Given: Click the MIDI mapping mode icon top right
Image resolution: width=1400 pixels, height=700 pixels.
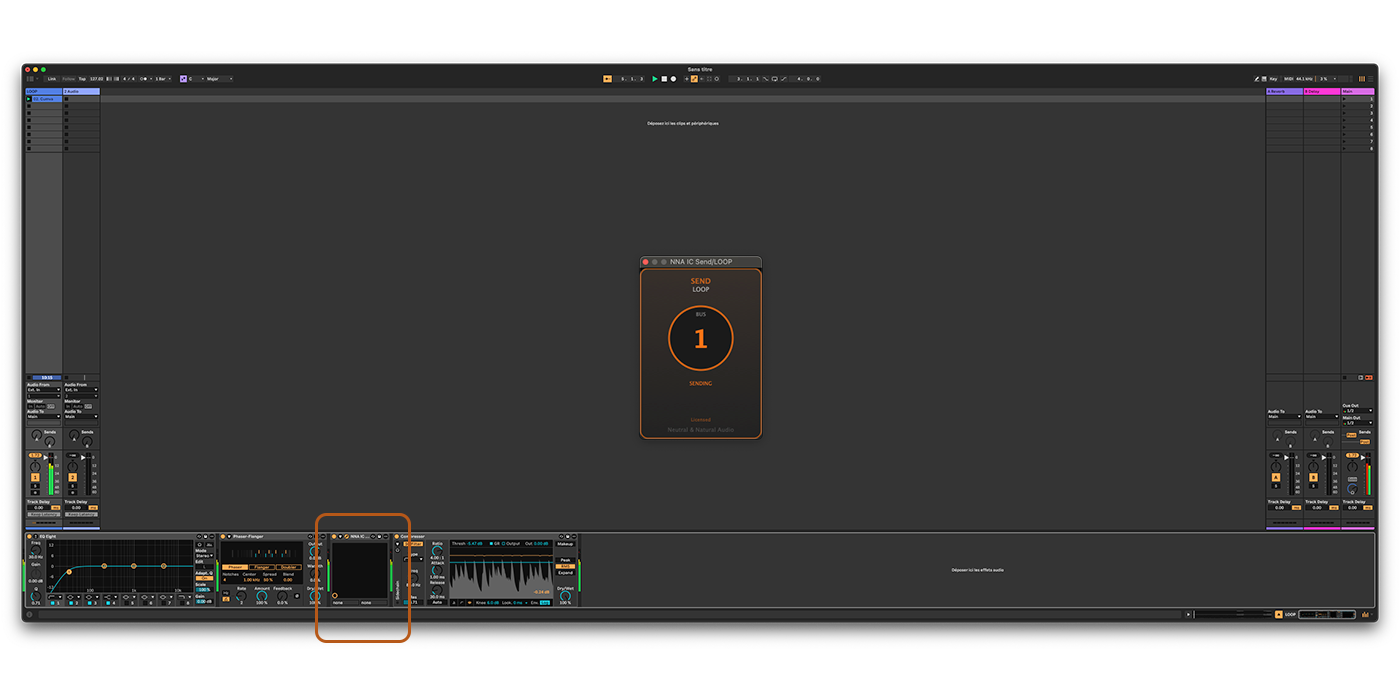Looking at the screenshot, I should pyautogui.click(x=1290, y=78).
